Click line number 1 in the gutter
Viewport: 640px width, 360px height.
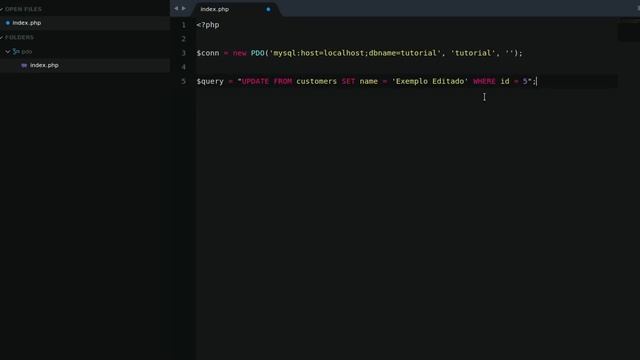[x=184, y=25]
